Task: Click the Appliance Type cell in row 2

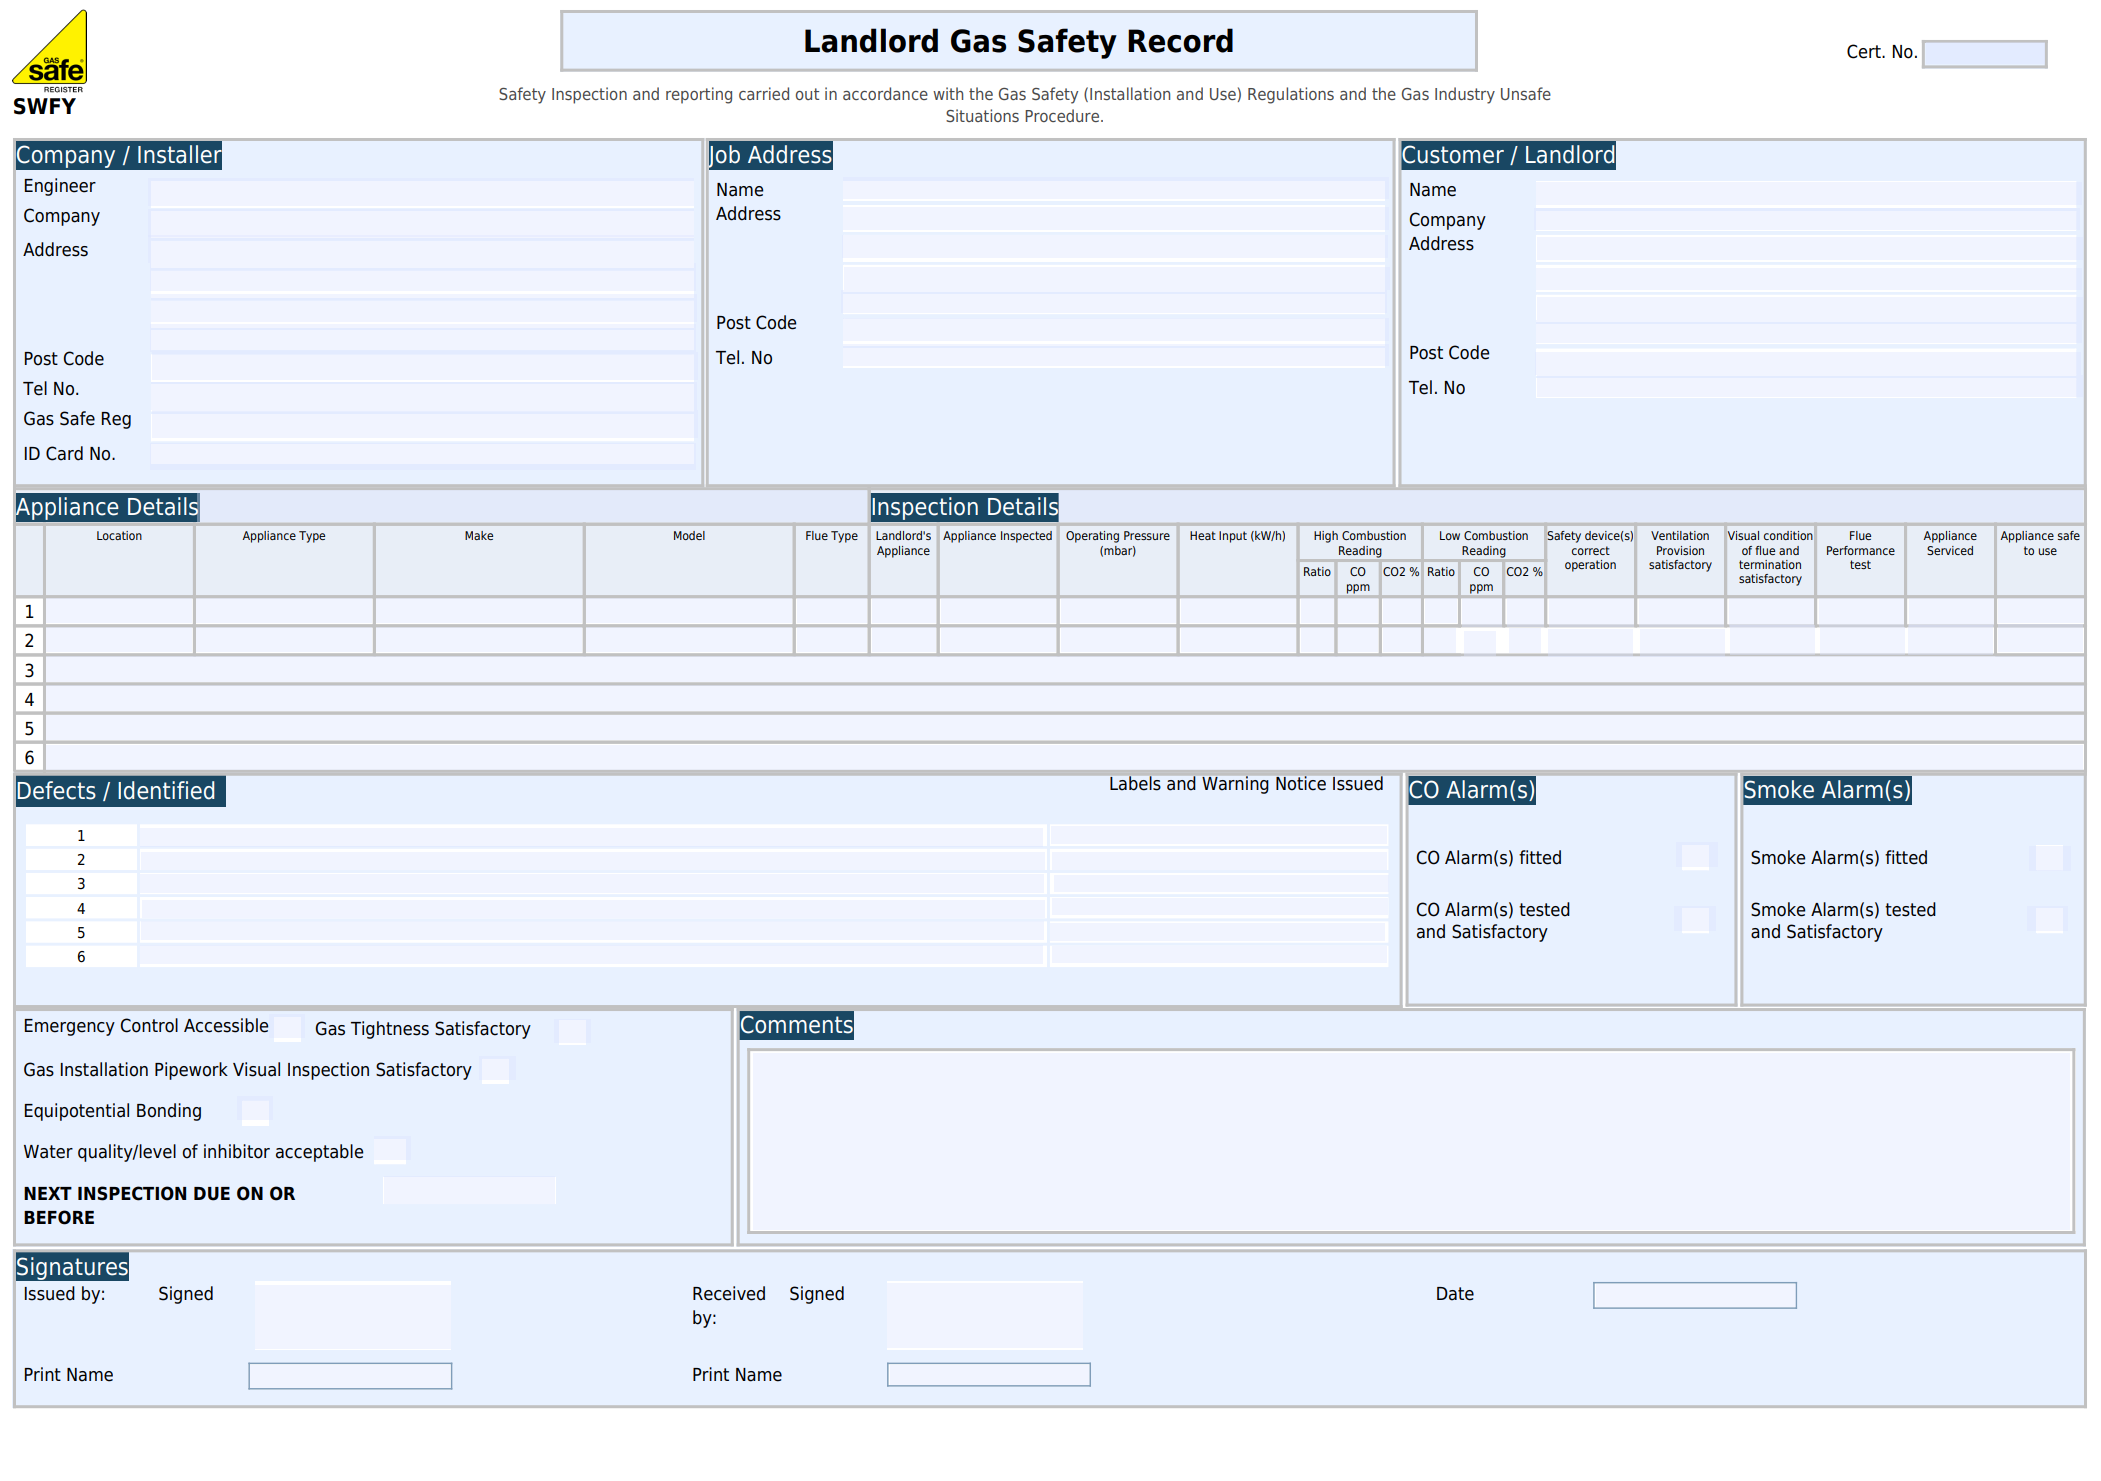Action: (283, 640)
